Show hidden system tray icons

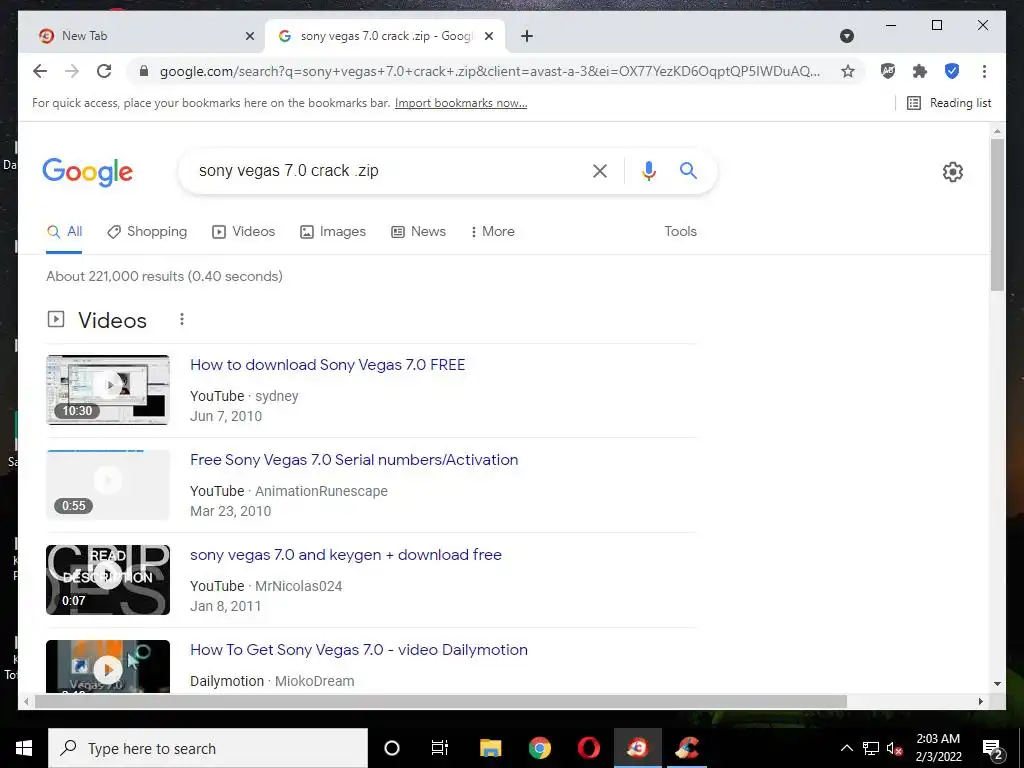[x=846, y=748]
